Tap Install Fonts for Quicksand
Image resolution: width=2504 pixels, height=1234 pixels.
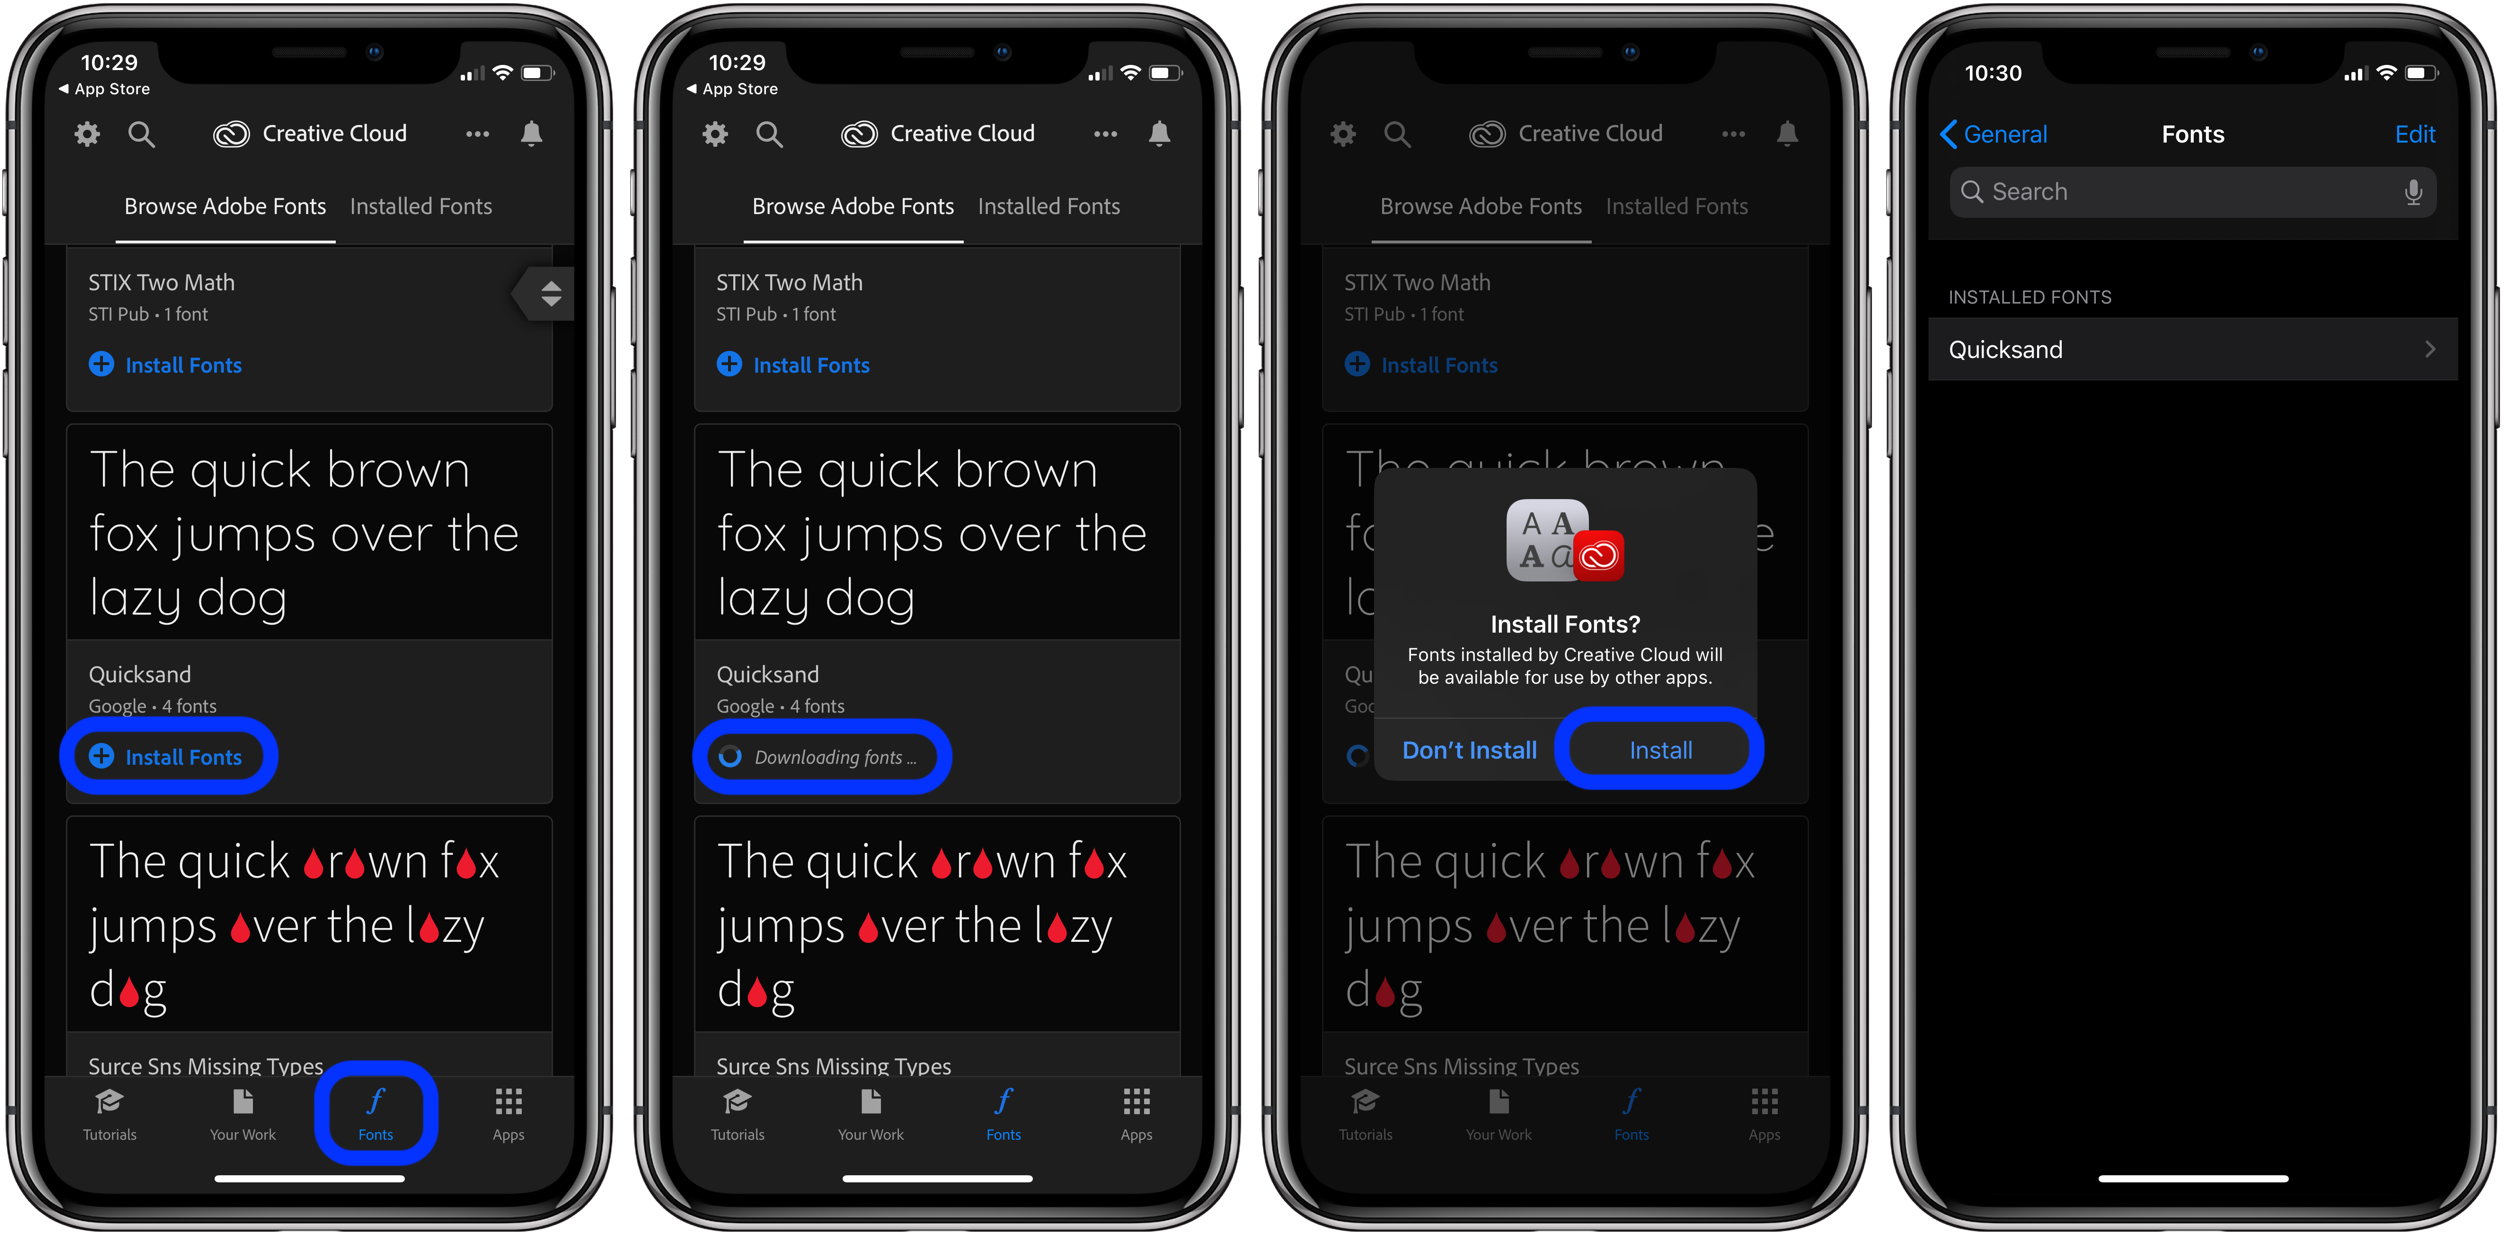(171, 757)
